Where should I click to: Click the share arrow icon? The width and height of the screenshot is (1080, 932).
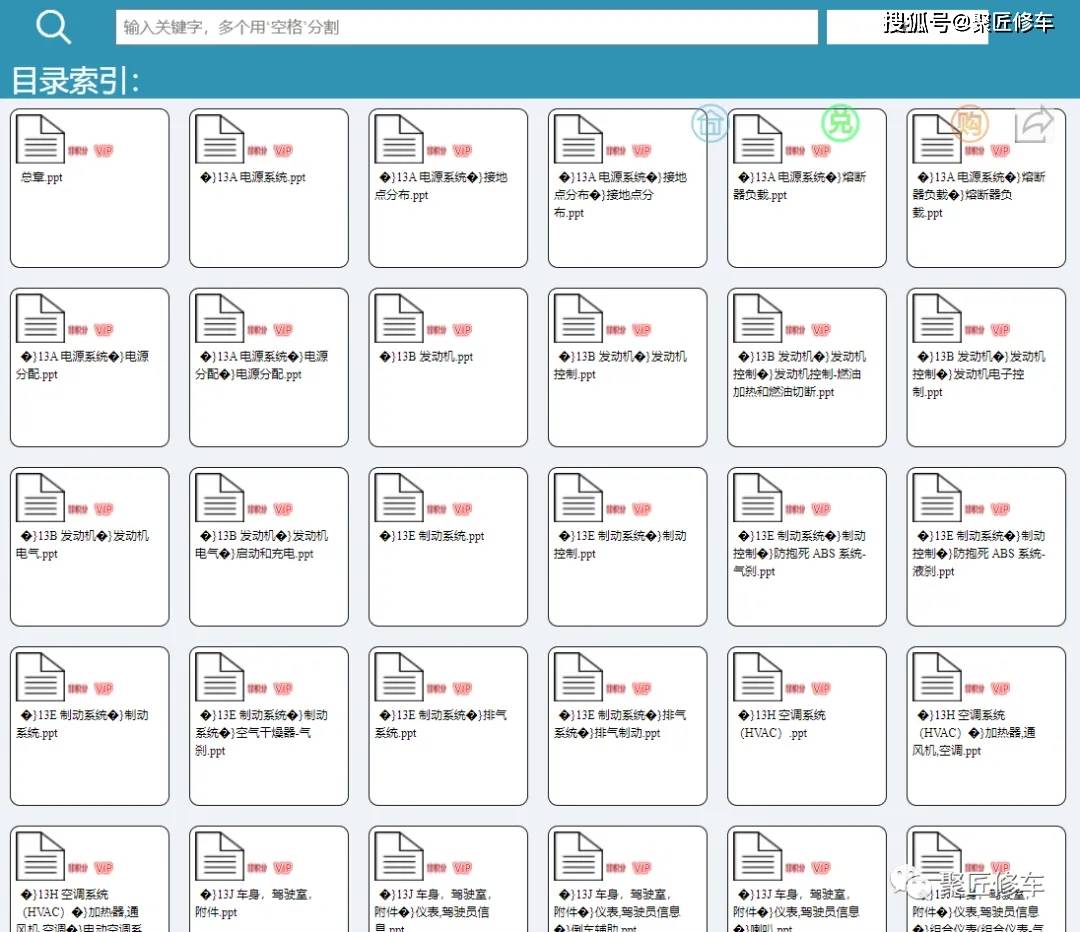pyautogui.click(x=1034, y=124)
